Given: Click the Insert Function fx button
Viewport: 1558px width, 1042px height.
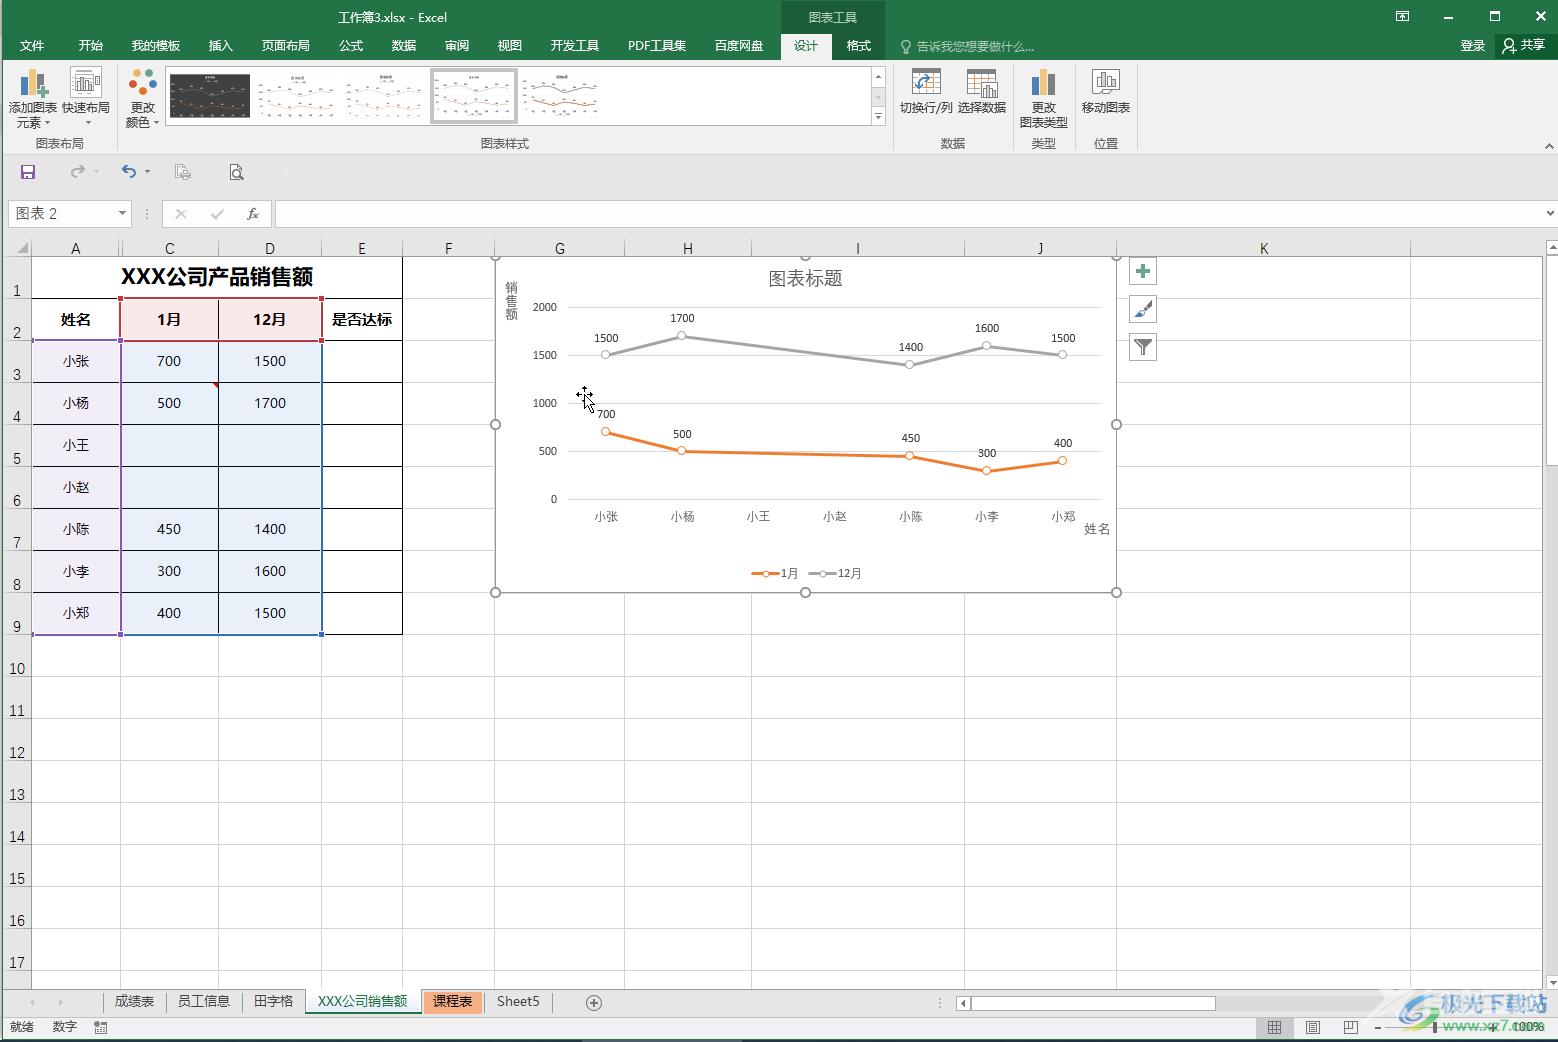Looking at the screenshot, I should tap(253, 213).
